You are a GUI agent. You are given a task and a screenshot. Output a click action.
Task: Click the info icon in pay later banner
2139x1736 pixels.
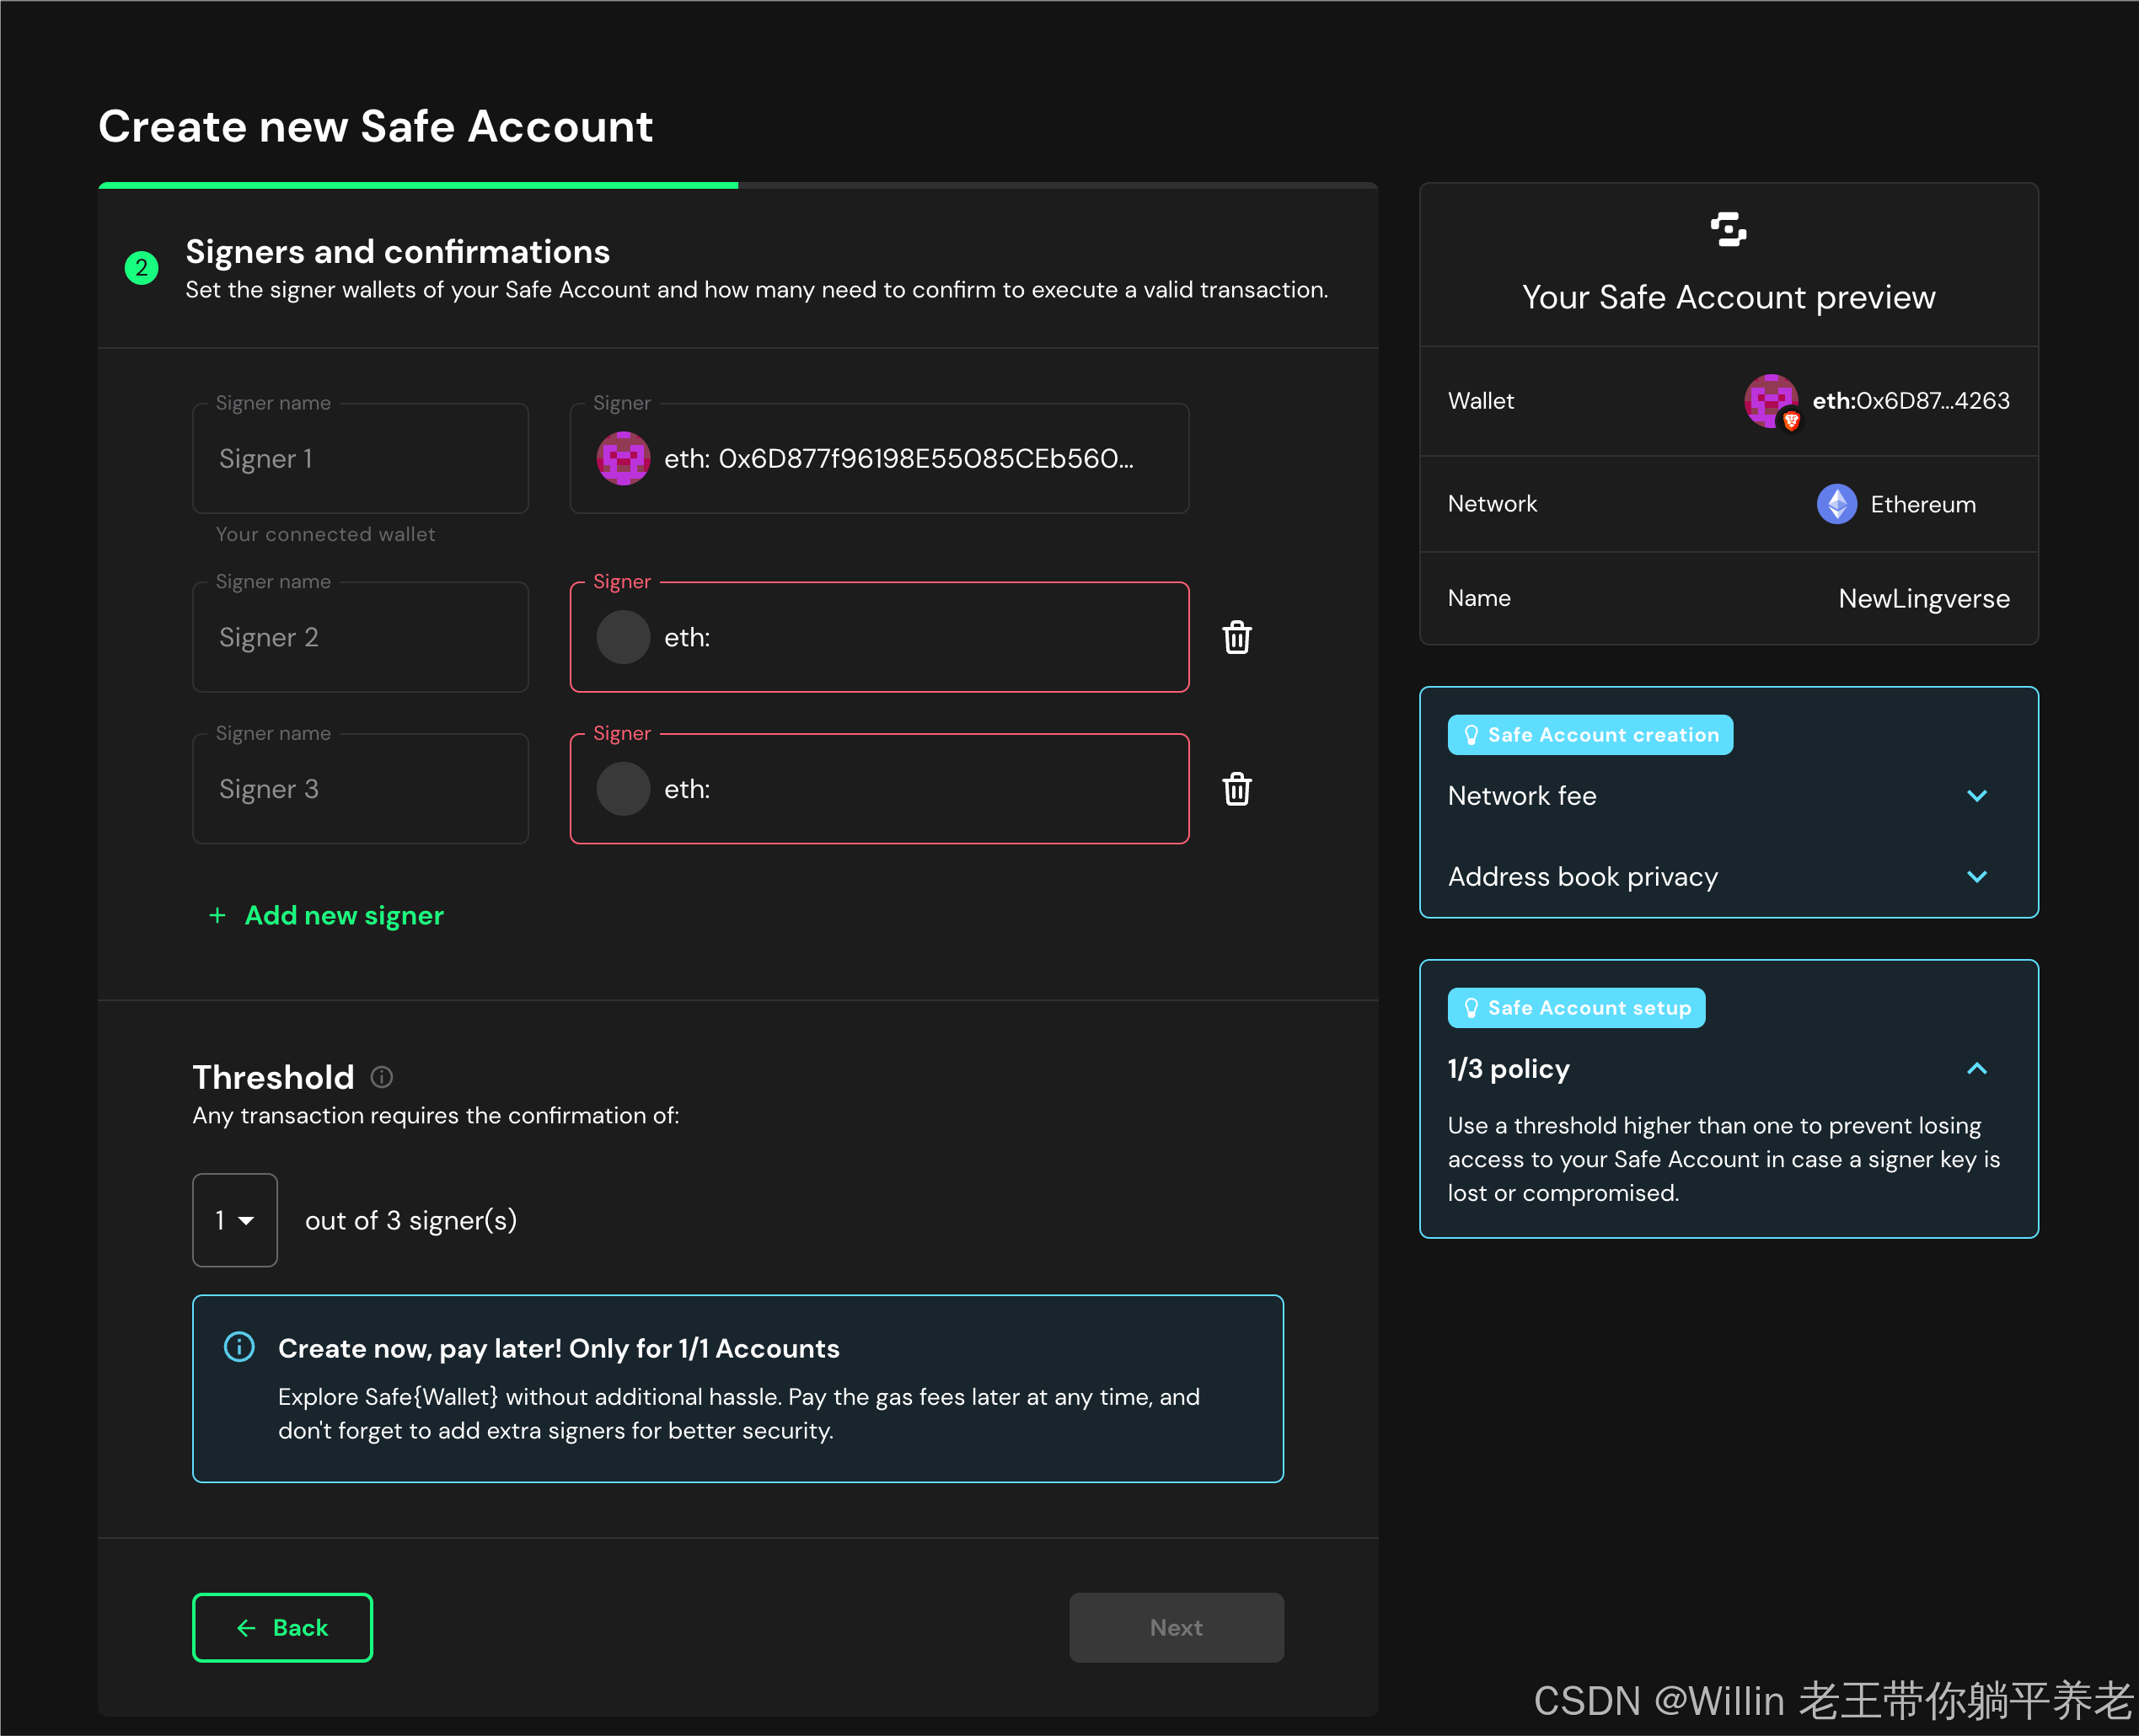click(239, 1347)
